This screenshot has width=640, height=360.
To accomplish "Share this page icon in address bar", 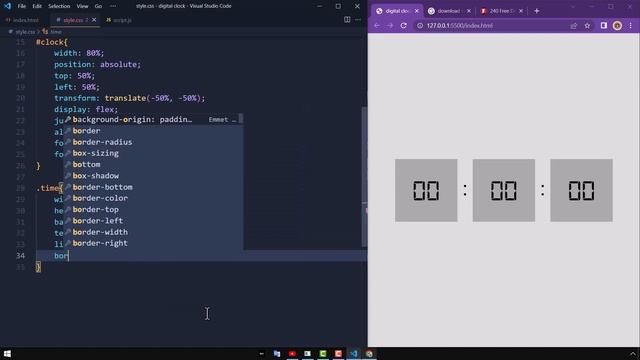I will click(573, 26).
